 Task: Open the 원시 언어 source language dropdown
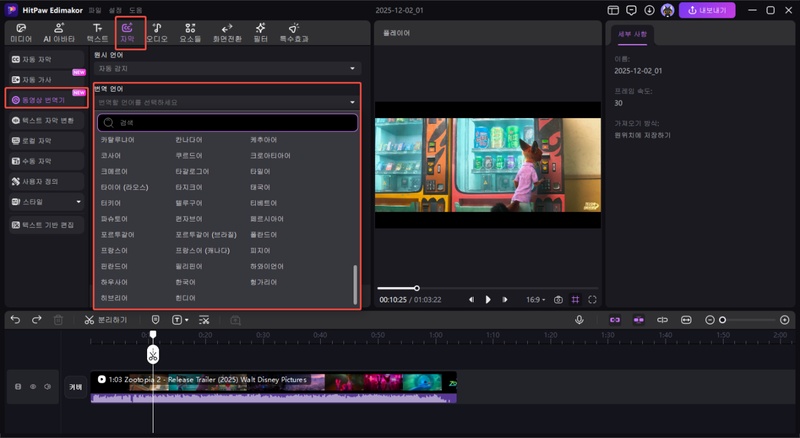tap(226, 68)
